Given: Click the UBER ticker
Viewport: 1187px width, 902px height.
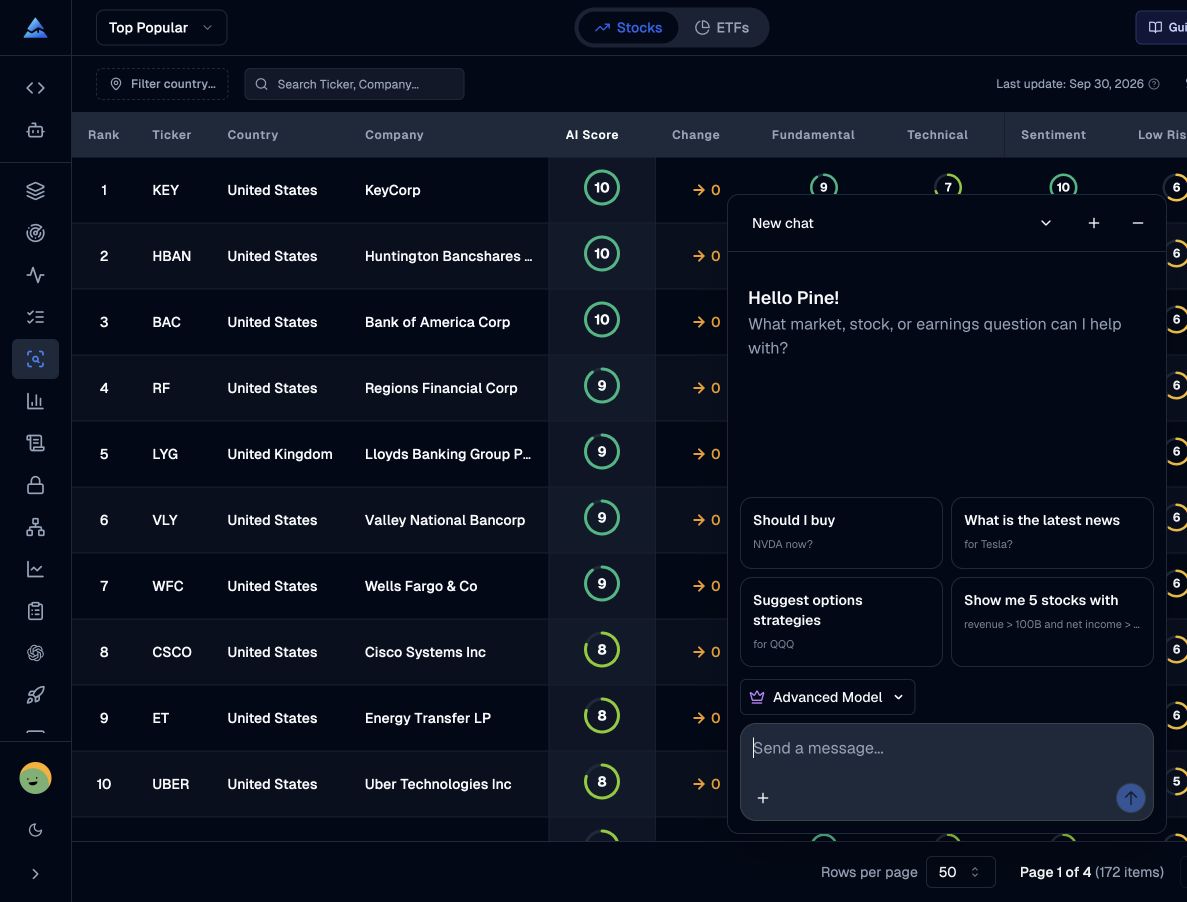Looking at the screenshot, I should tap(171, 784).
